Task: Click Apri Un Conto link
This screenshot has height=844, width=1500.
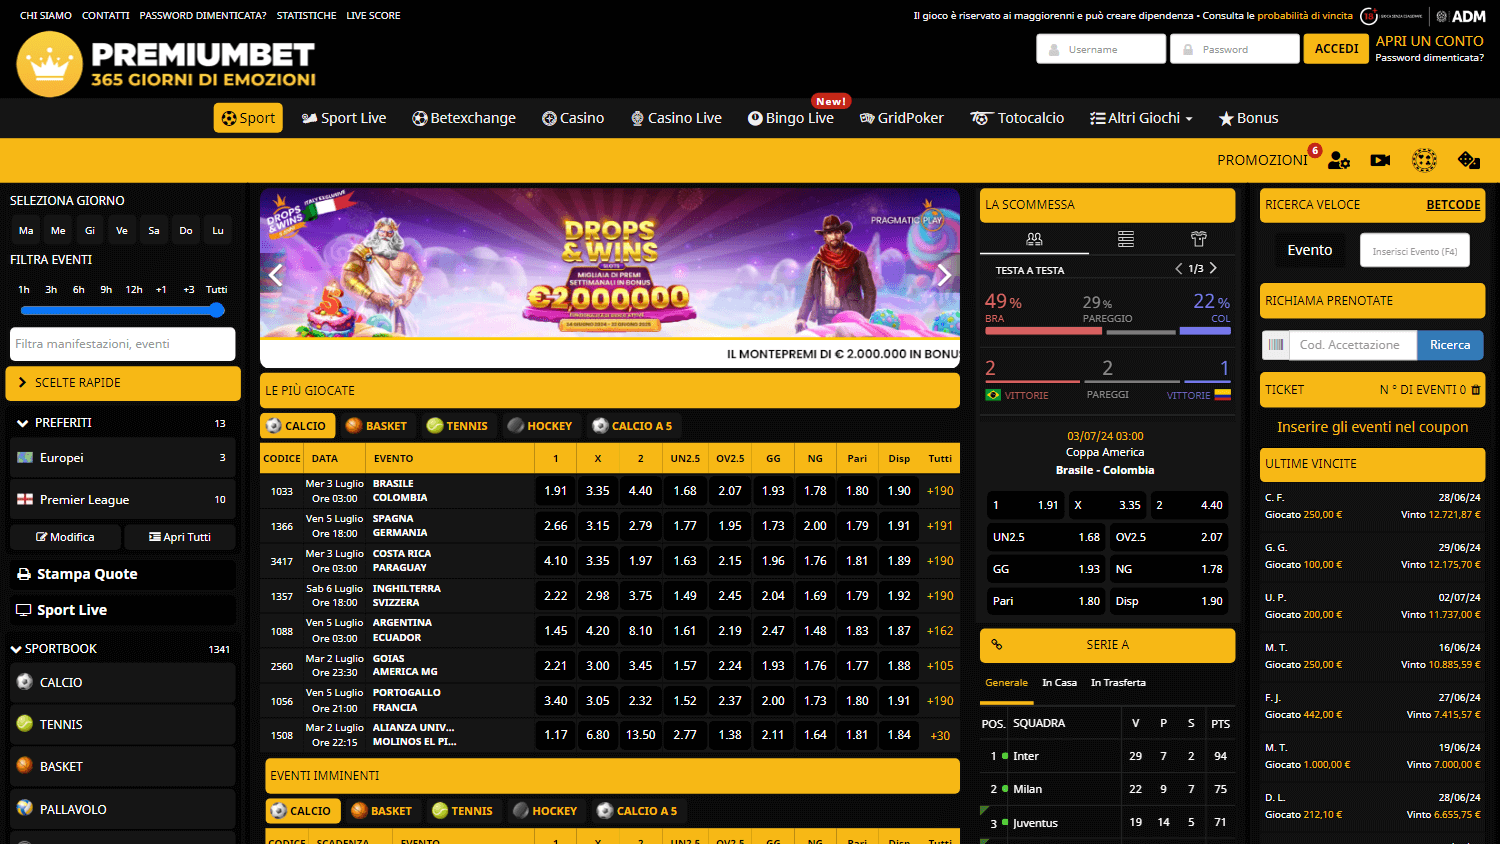Action: 1429,41
